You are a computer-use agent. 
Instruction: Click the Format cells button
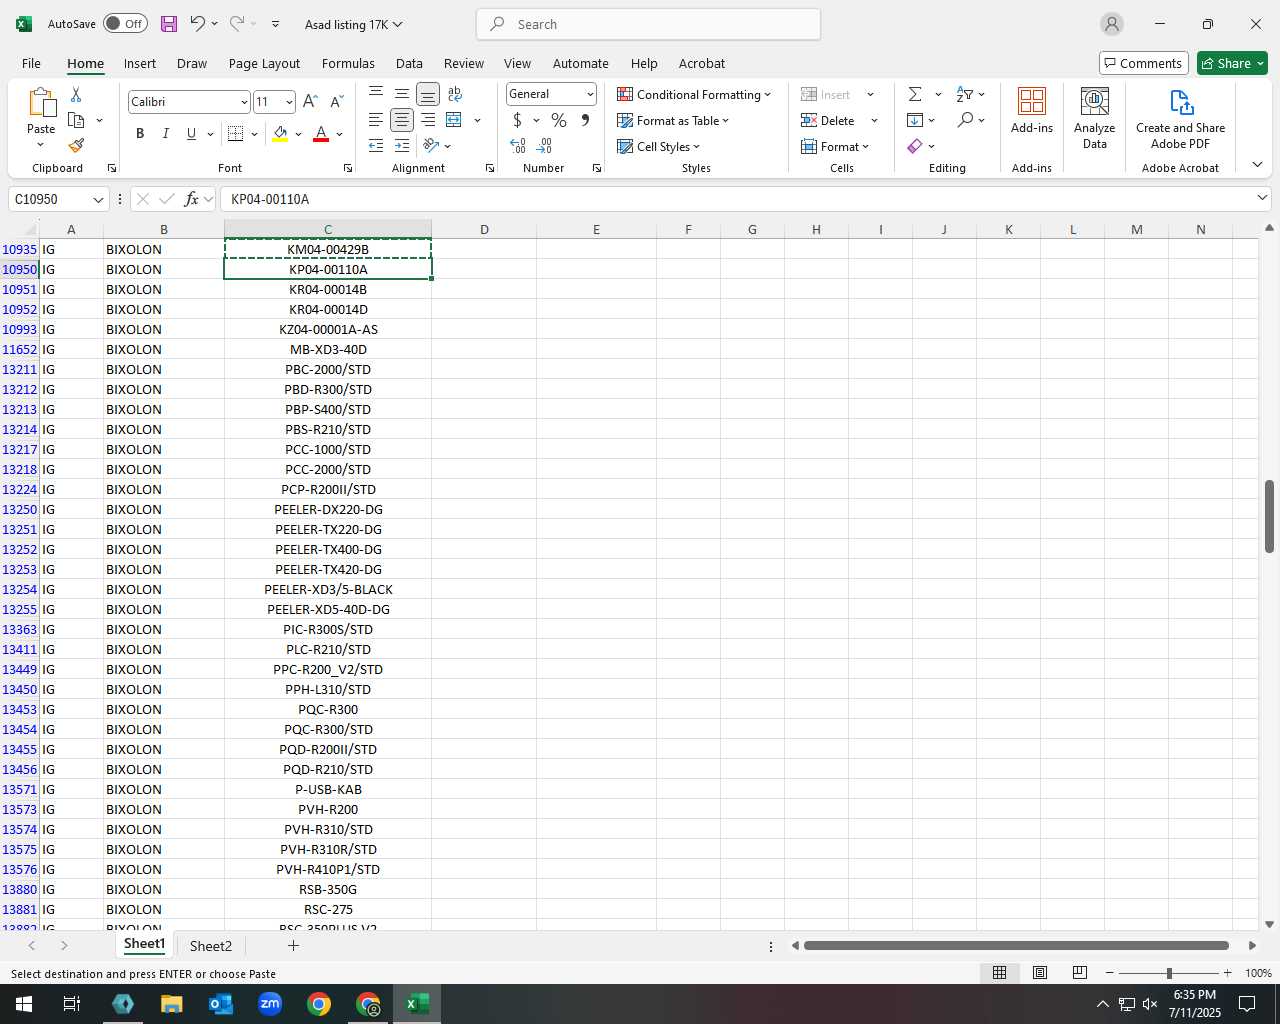(x=835, y=146)
